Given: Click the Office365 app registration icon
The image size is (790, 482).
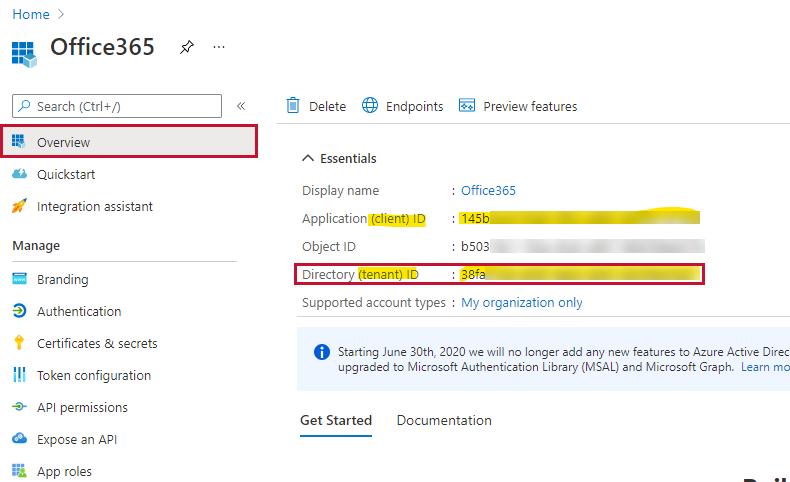Looking at the screenshot, I should [24, 54].
